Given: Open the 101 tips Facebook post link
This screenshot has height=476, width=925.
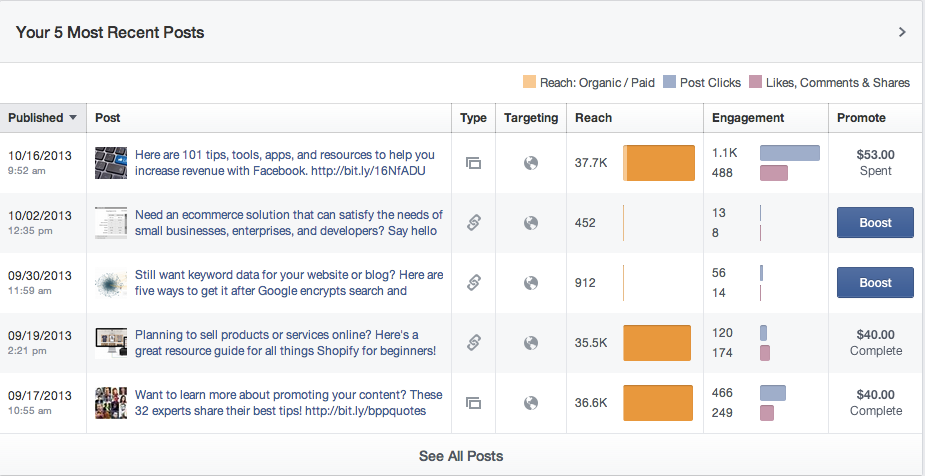Looking at the screenshot, I should (x=285, y=163).
